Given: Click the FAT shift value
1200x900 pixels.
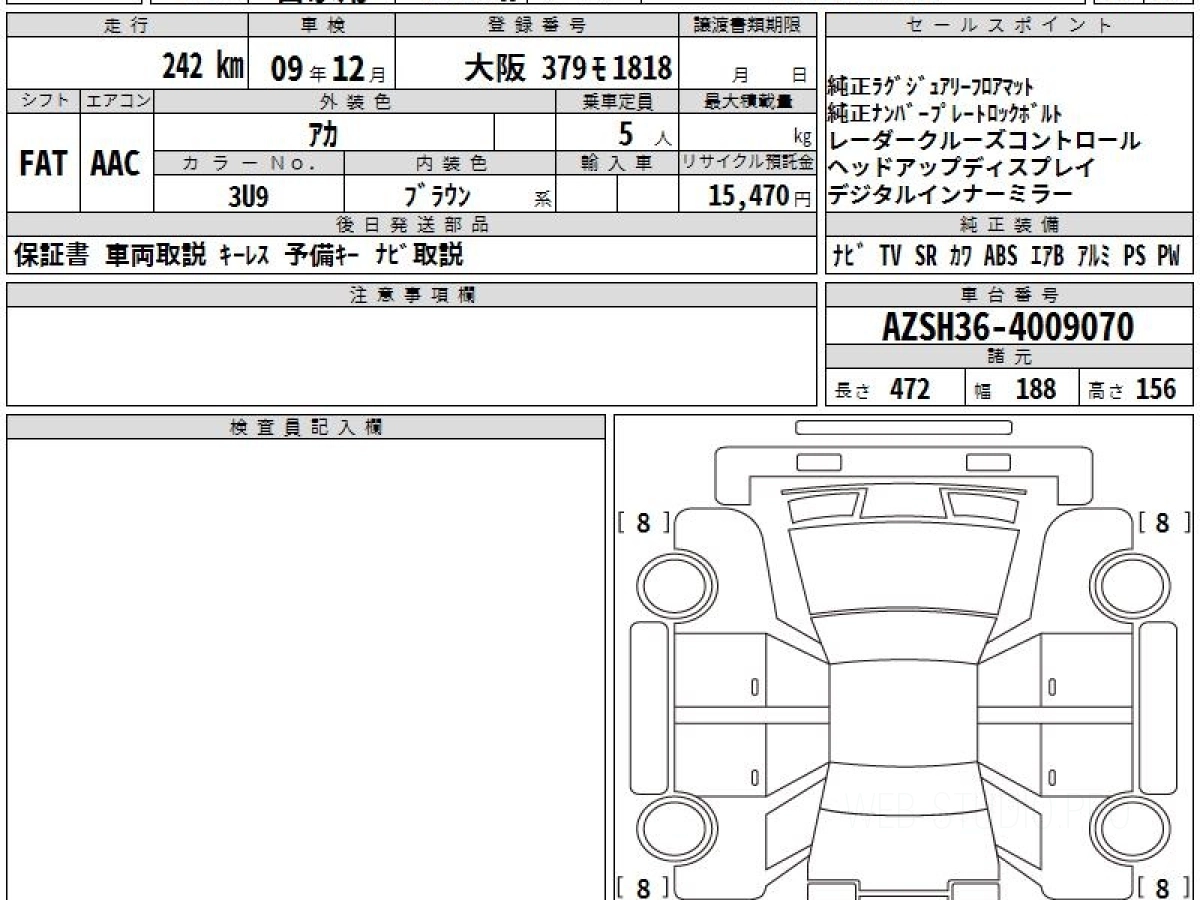Looking at the screenshot, I should (42, 163).
